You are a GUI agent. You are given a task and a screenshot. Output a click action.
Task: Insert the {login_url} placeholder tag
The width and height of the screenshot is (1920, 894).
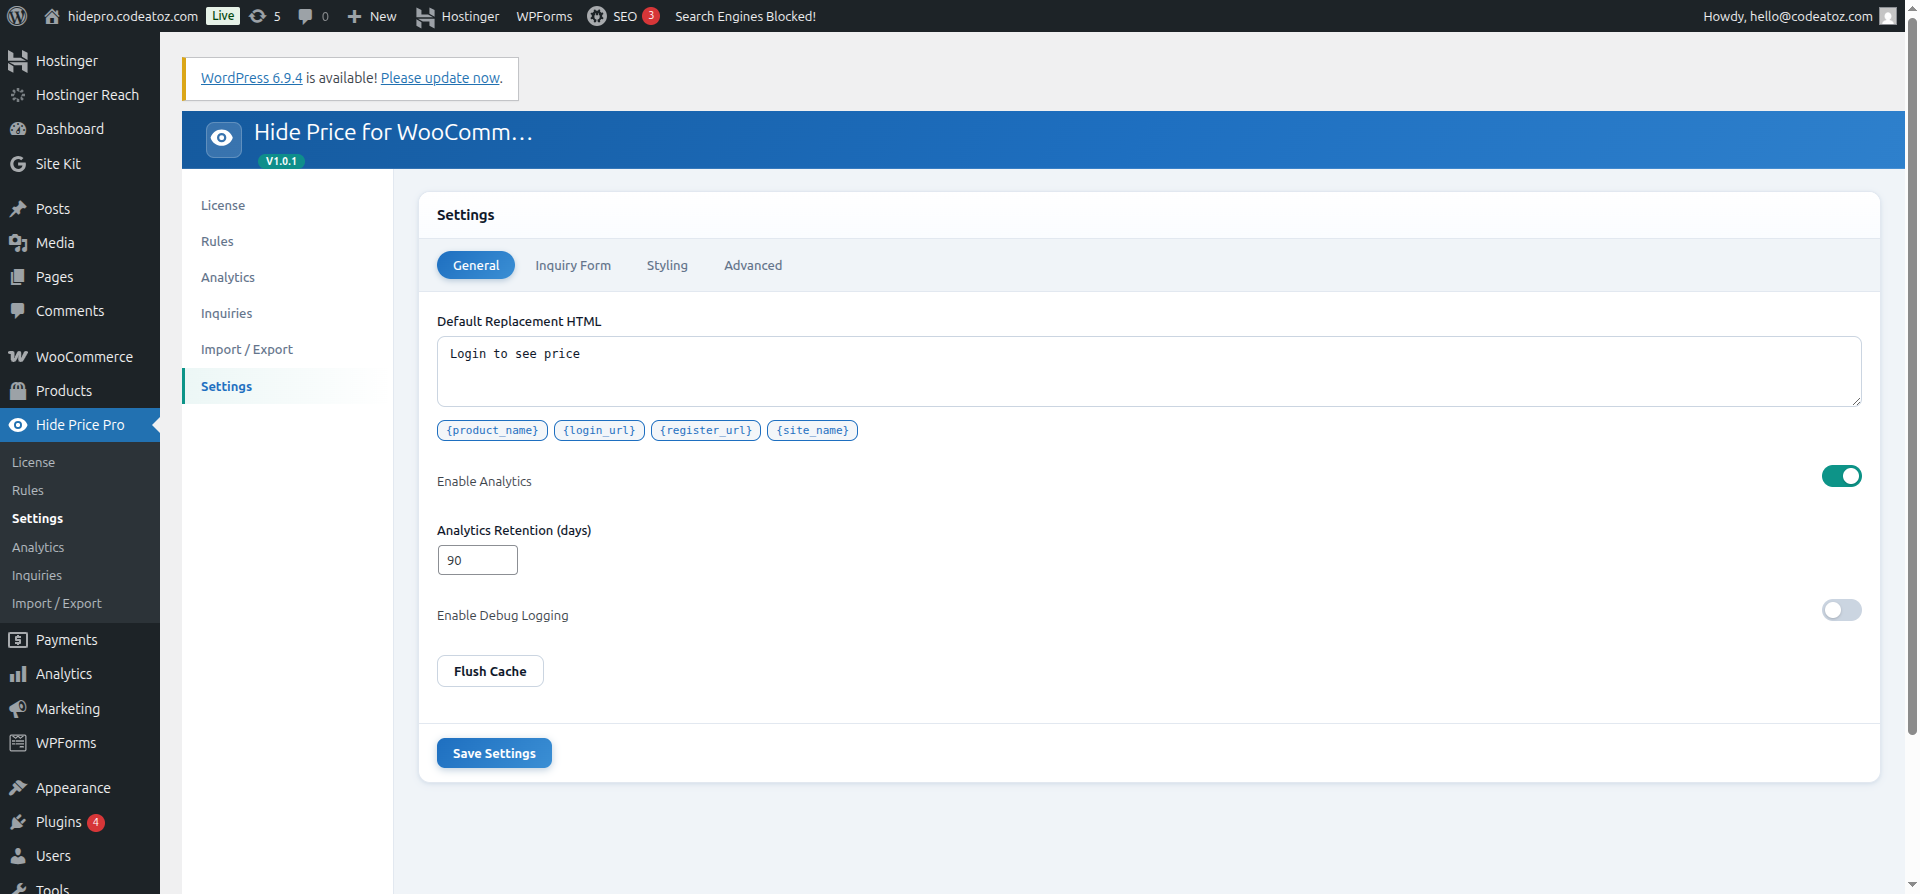tap(599, 430)
